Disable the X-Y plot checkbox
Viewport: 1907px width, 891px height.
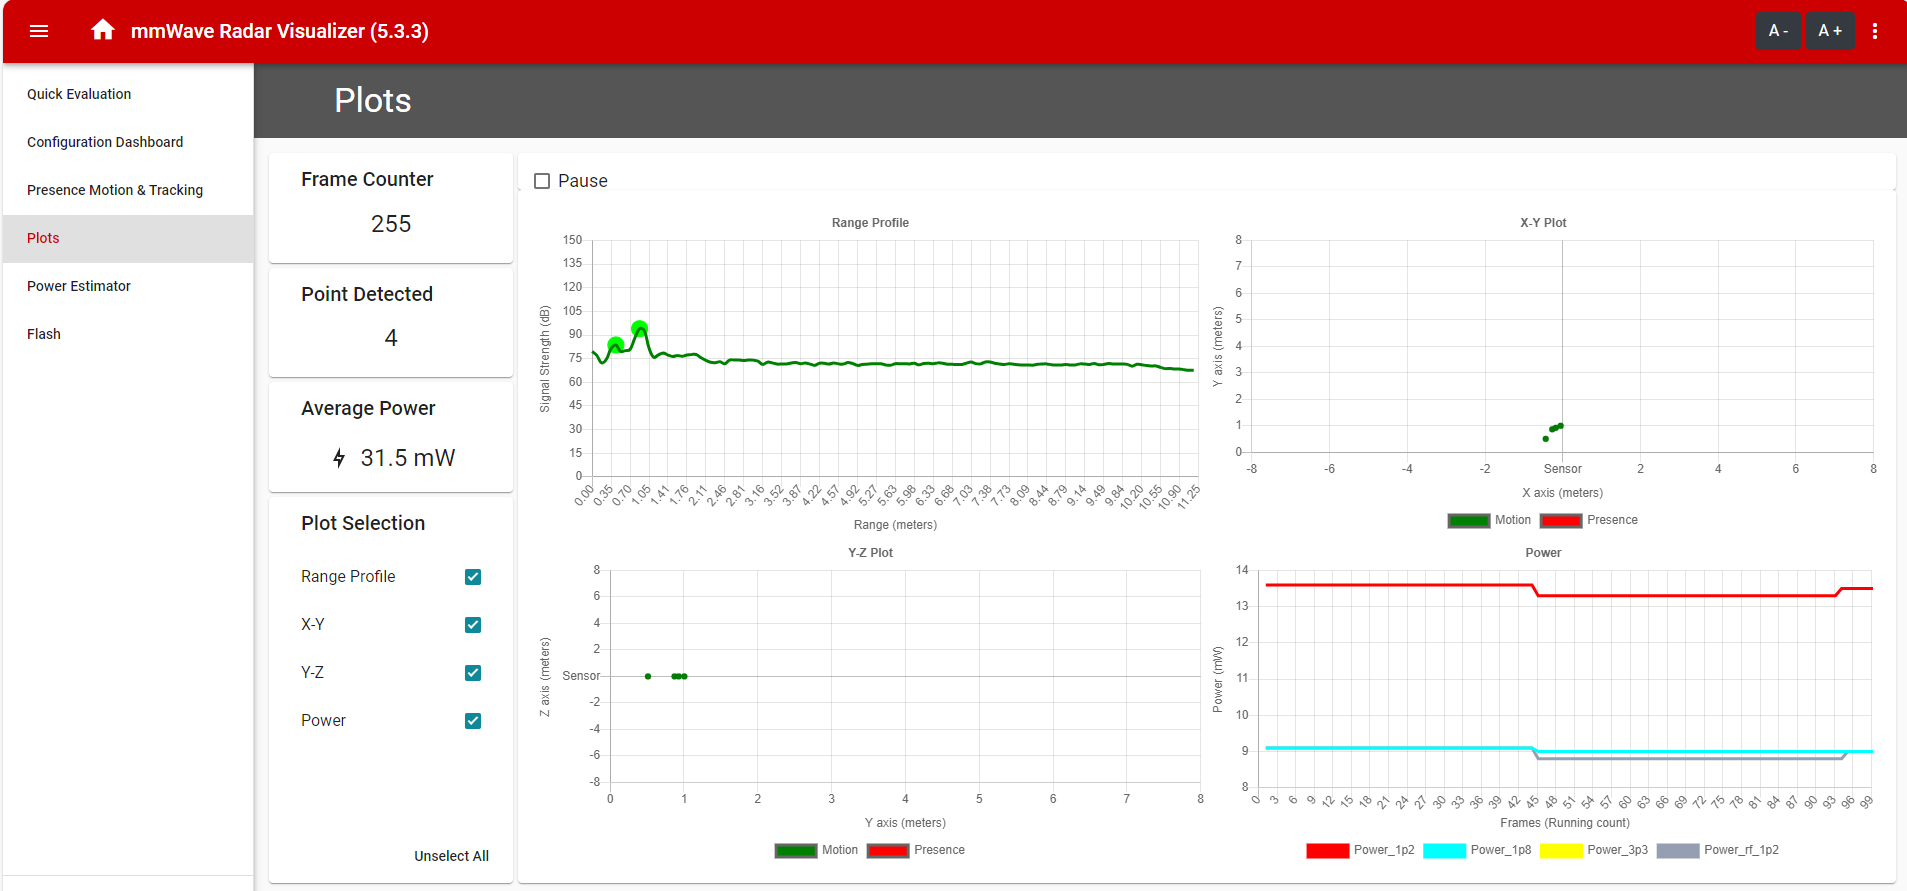coord(473,625)
